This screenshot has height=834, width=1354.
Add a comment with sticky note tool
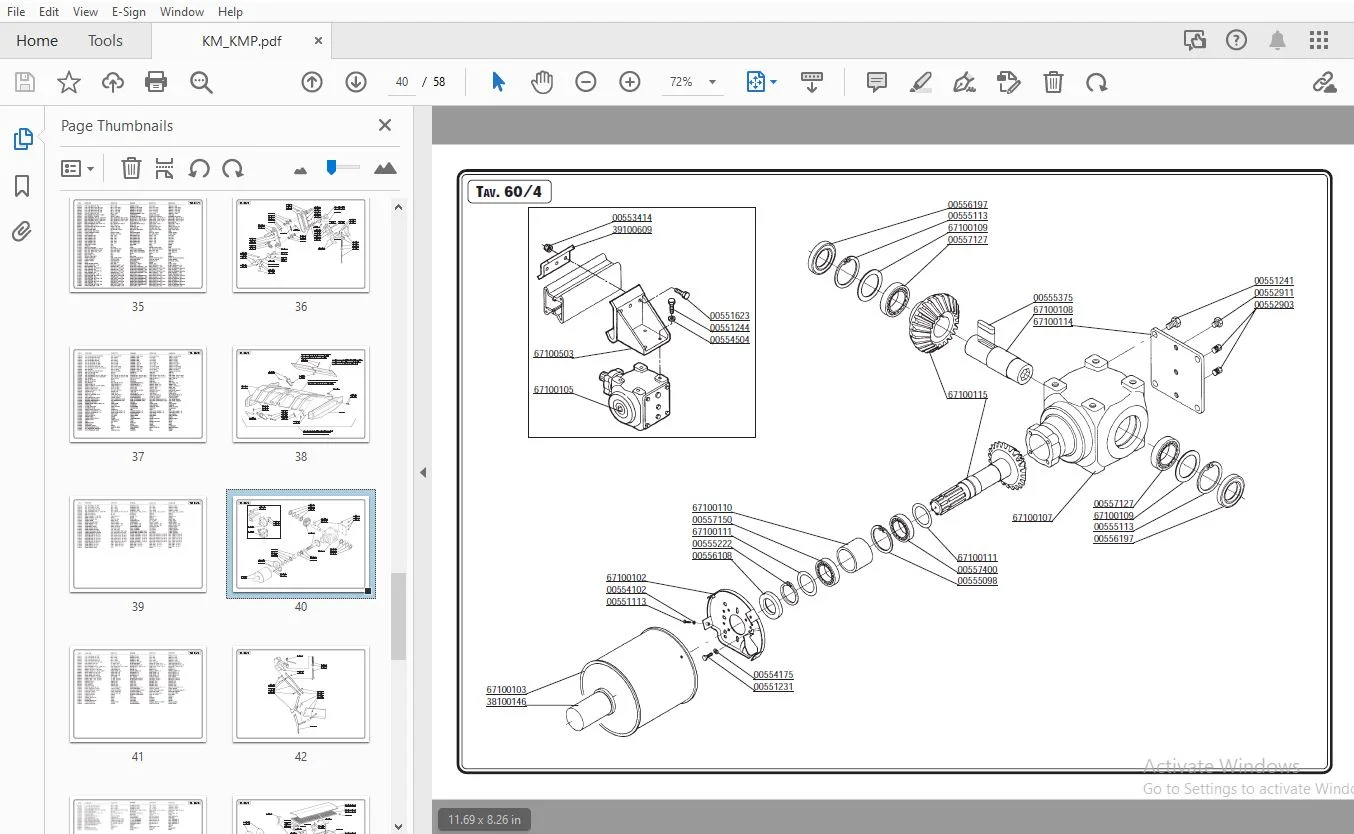tap(877, 82)
